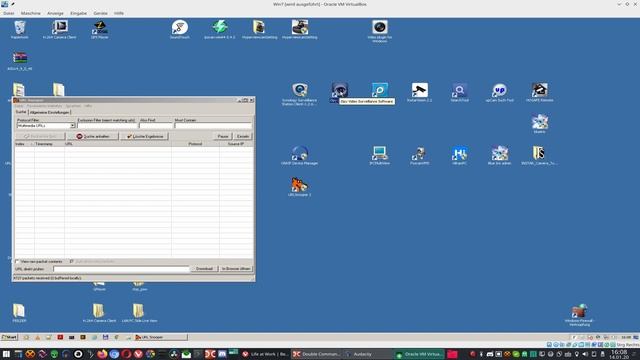Open the house-shaped remote shortcut icon
The width and height of the screenshot is (640, 360).
tap(540, 92)
